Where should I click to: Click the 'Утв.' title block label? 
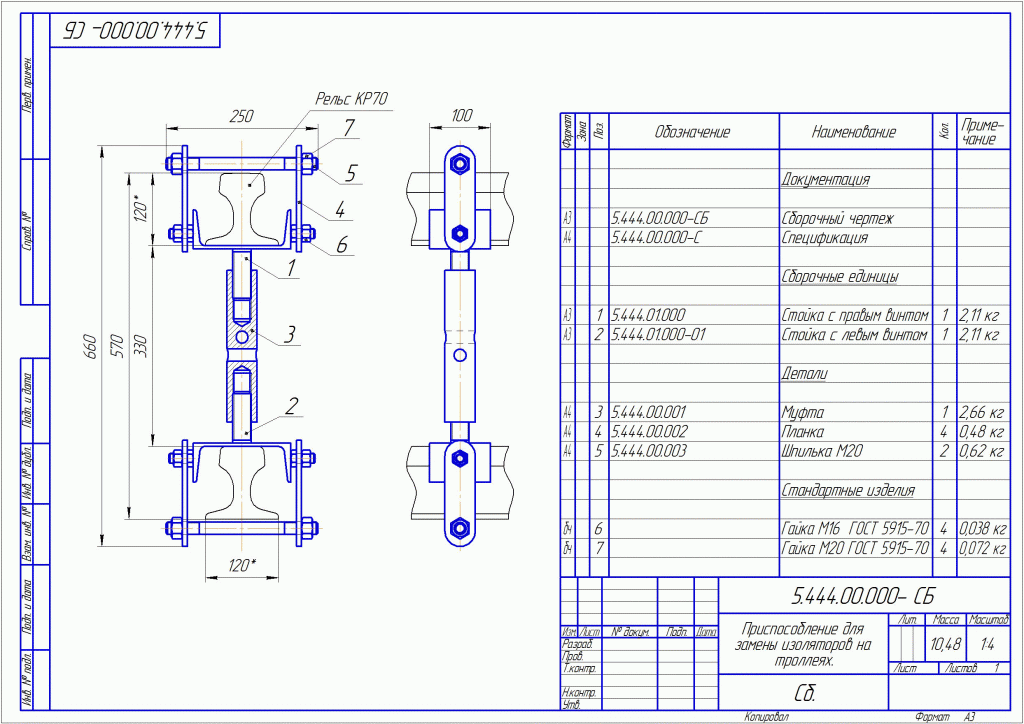click(570, 704)
